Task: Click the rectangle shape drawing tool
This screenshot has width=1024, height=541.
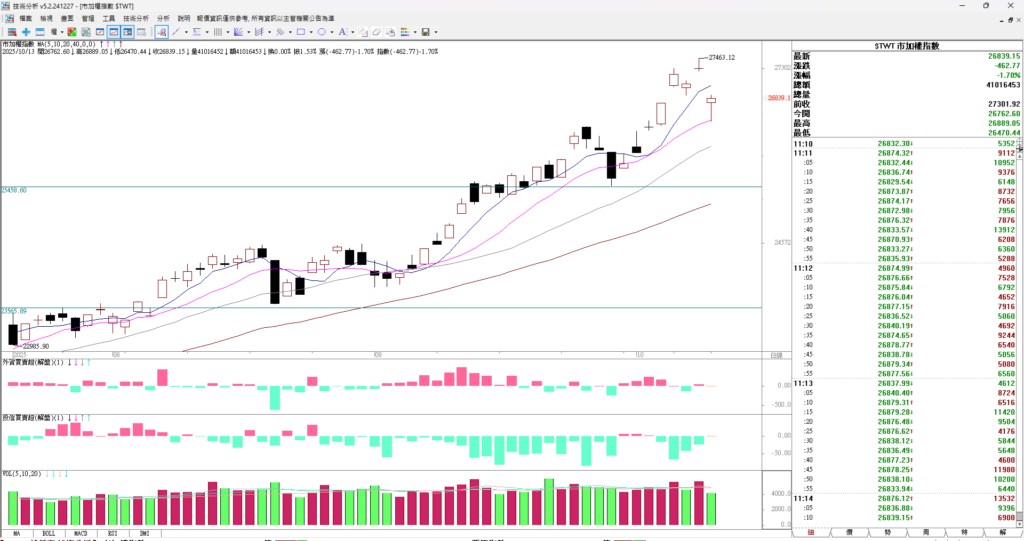Action: coord(301,32)
